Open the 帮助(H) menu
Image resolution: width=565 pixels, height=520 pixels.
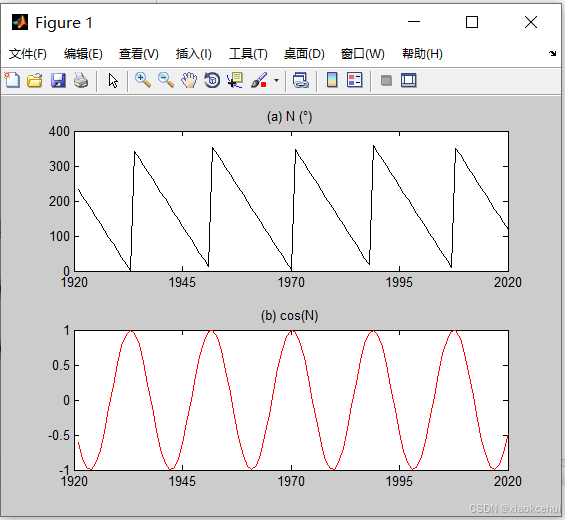click(422, 54)
